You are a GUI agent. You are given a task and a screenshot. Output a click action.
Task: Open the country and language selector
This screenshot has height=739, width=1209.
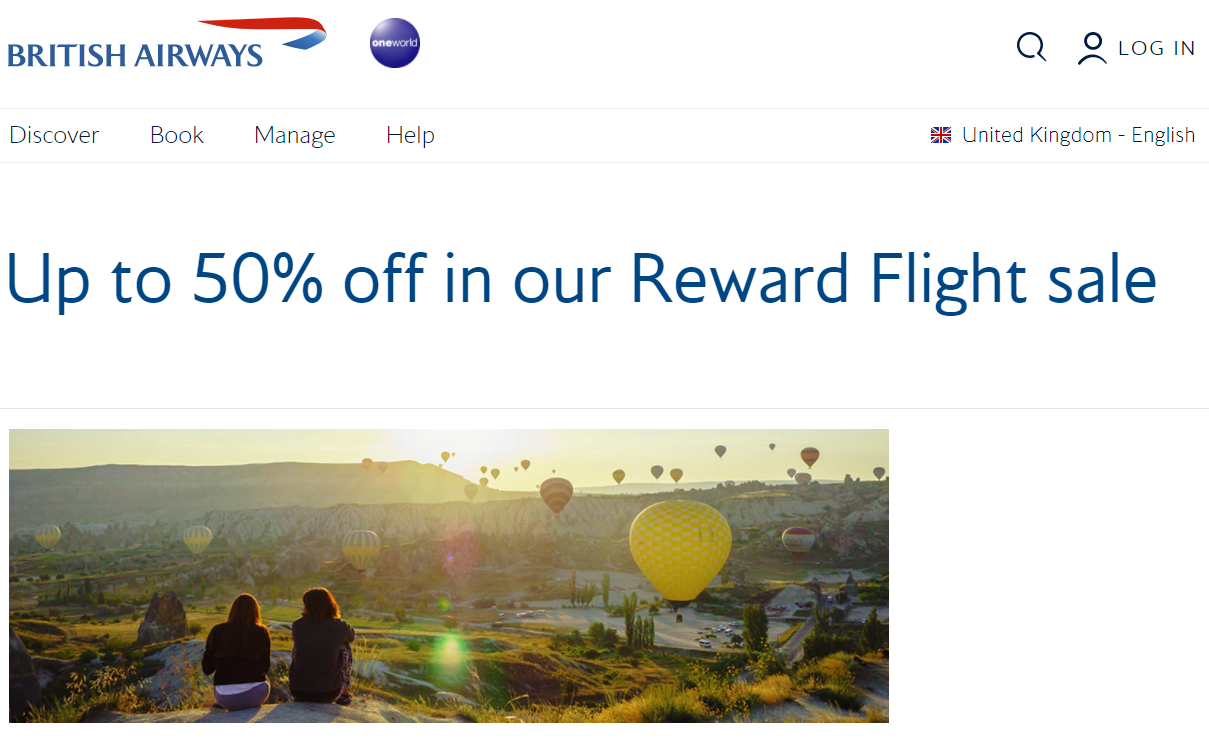(x=1063, y=134)
